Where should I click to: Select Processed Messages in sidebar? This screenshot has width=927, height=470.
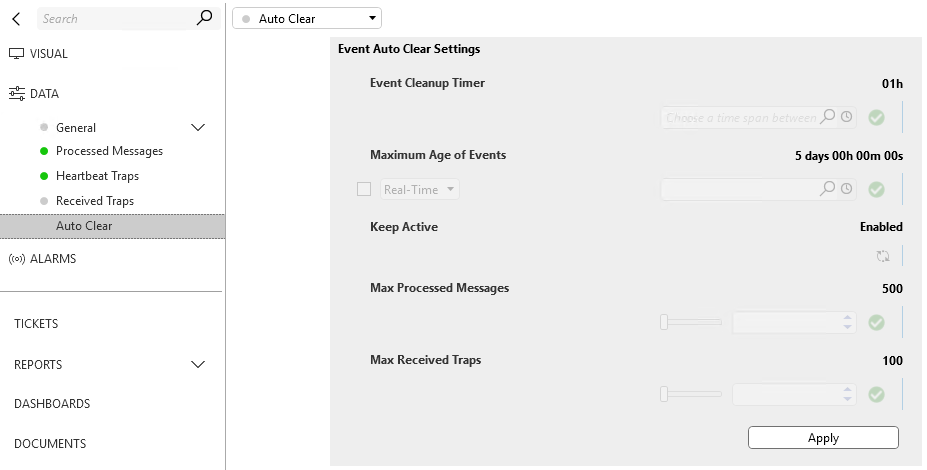click(x=109, y=151)
